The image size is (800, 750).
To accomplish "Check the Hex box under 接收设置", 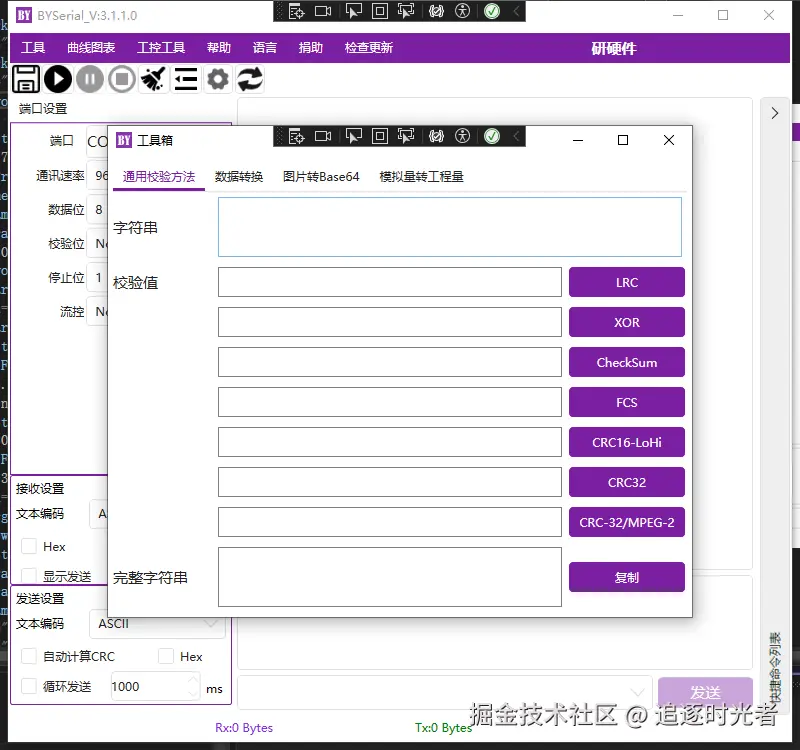I will (x=29, y=546).
